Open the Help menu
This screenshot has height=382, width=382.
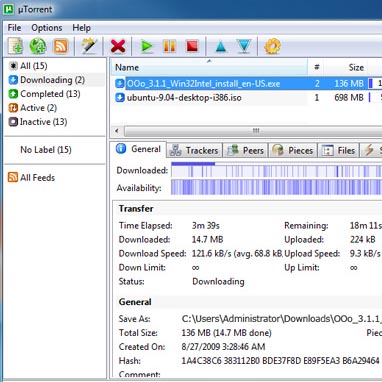pos(81,28)
